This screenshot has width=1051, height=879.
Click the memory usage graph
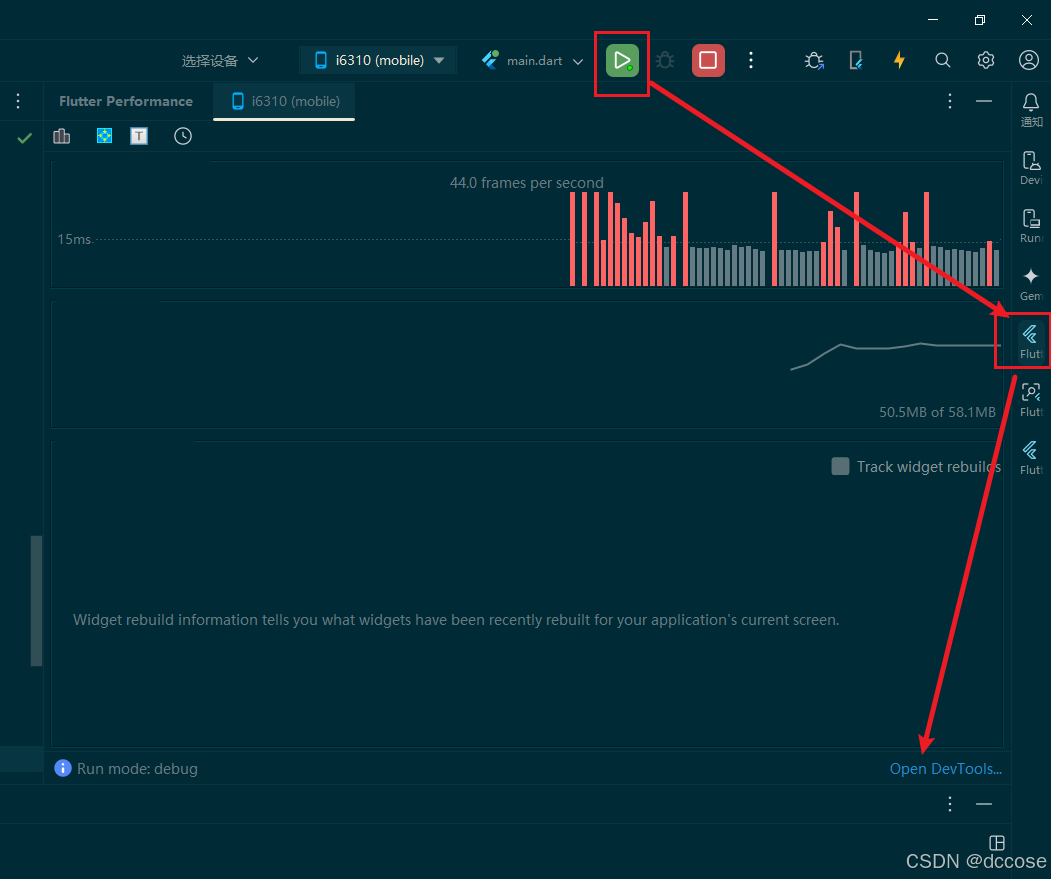point(527,365)
